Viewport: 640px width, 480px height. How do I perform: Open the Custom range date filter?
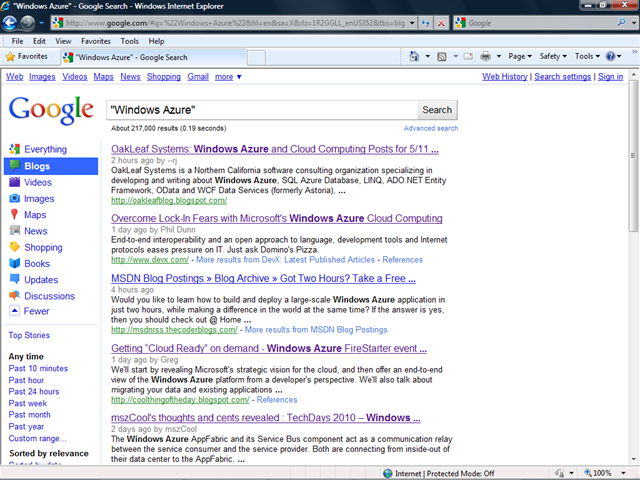[x=37, y=438]
